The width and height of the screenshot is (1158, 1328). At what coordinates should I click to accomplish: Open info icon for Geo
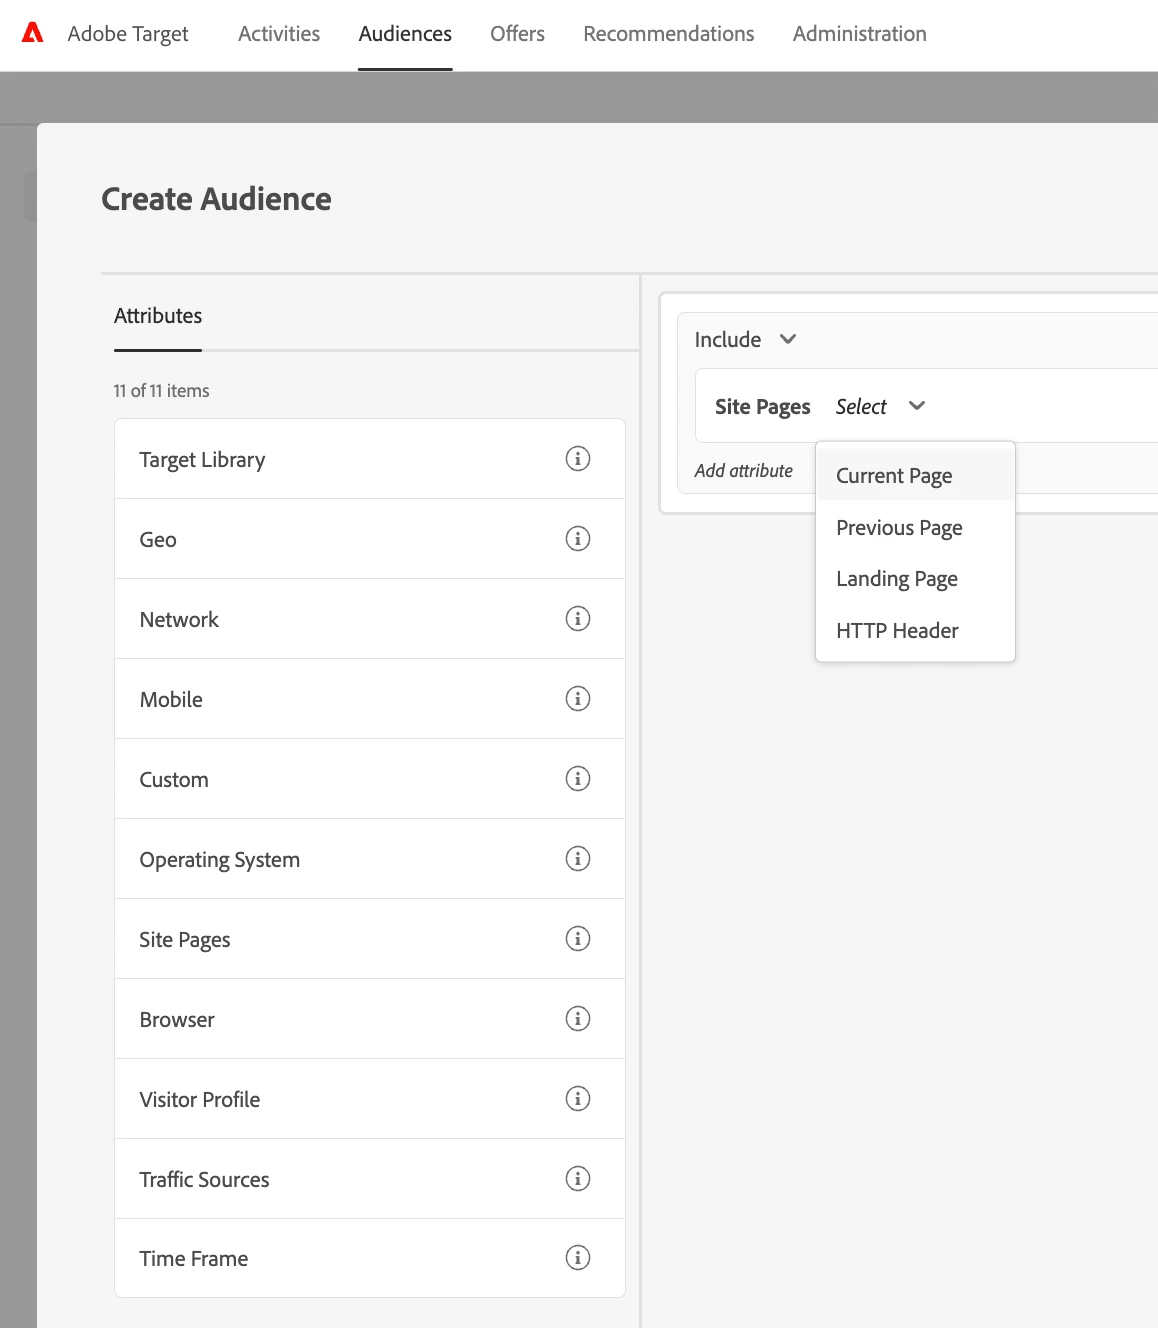(578, 539)
